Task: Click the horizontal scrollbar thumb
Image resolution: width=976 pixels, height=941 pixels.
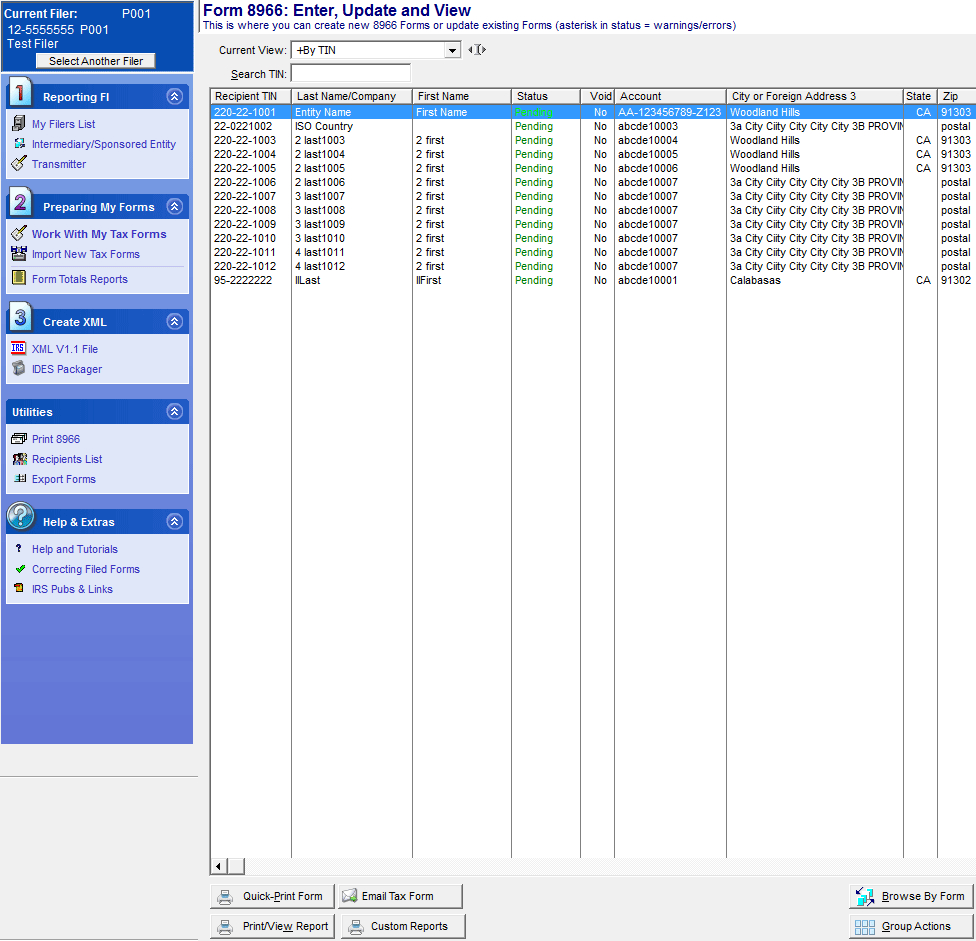Action: click(236, 866)
